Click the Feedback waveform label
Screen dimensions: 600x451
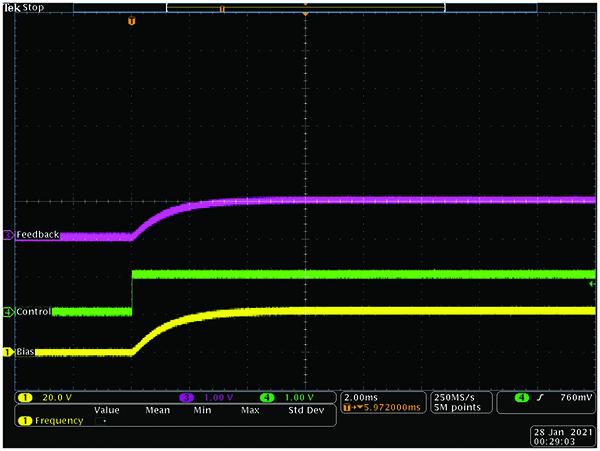(x=38, y=235)
